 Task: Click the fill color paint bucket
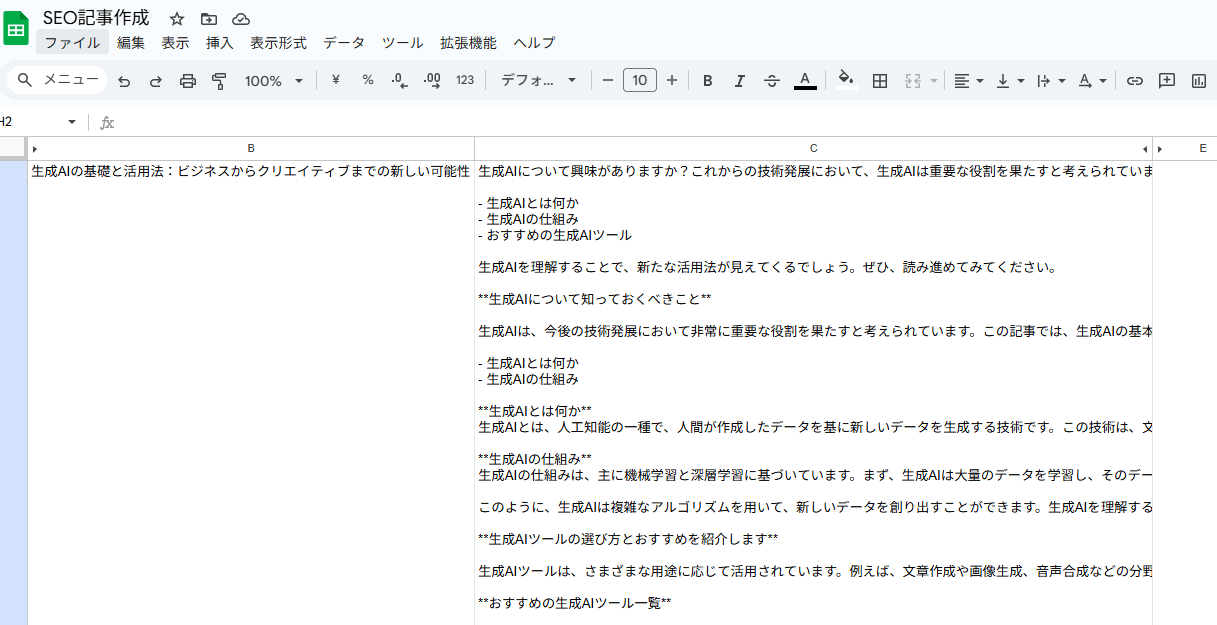tap(846, 80)
